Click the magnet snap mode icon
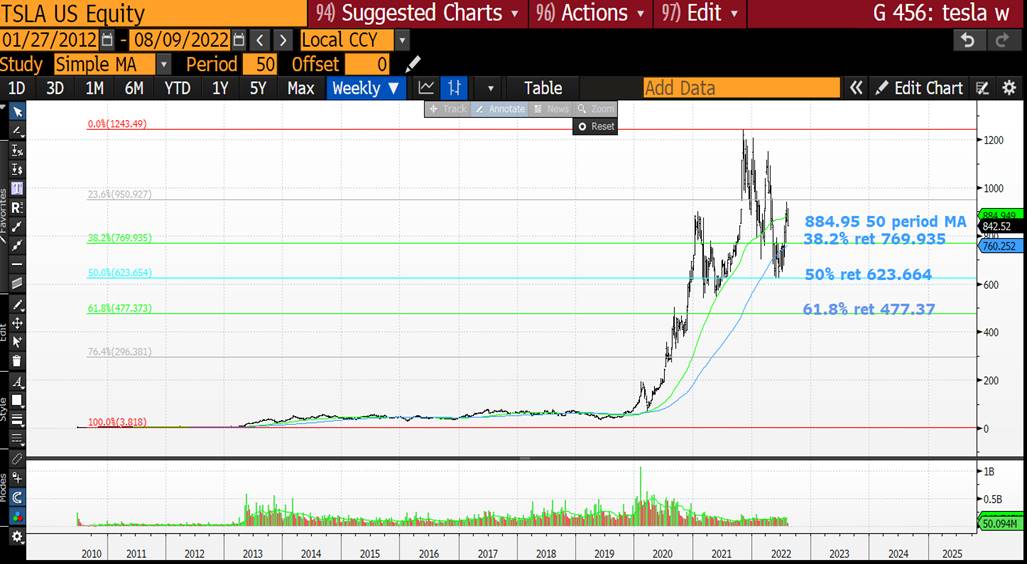 coord(17,498)
